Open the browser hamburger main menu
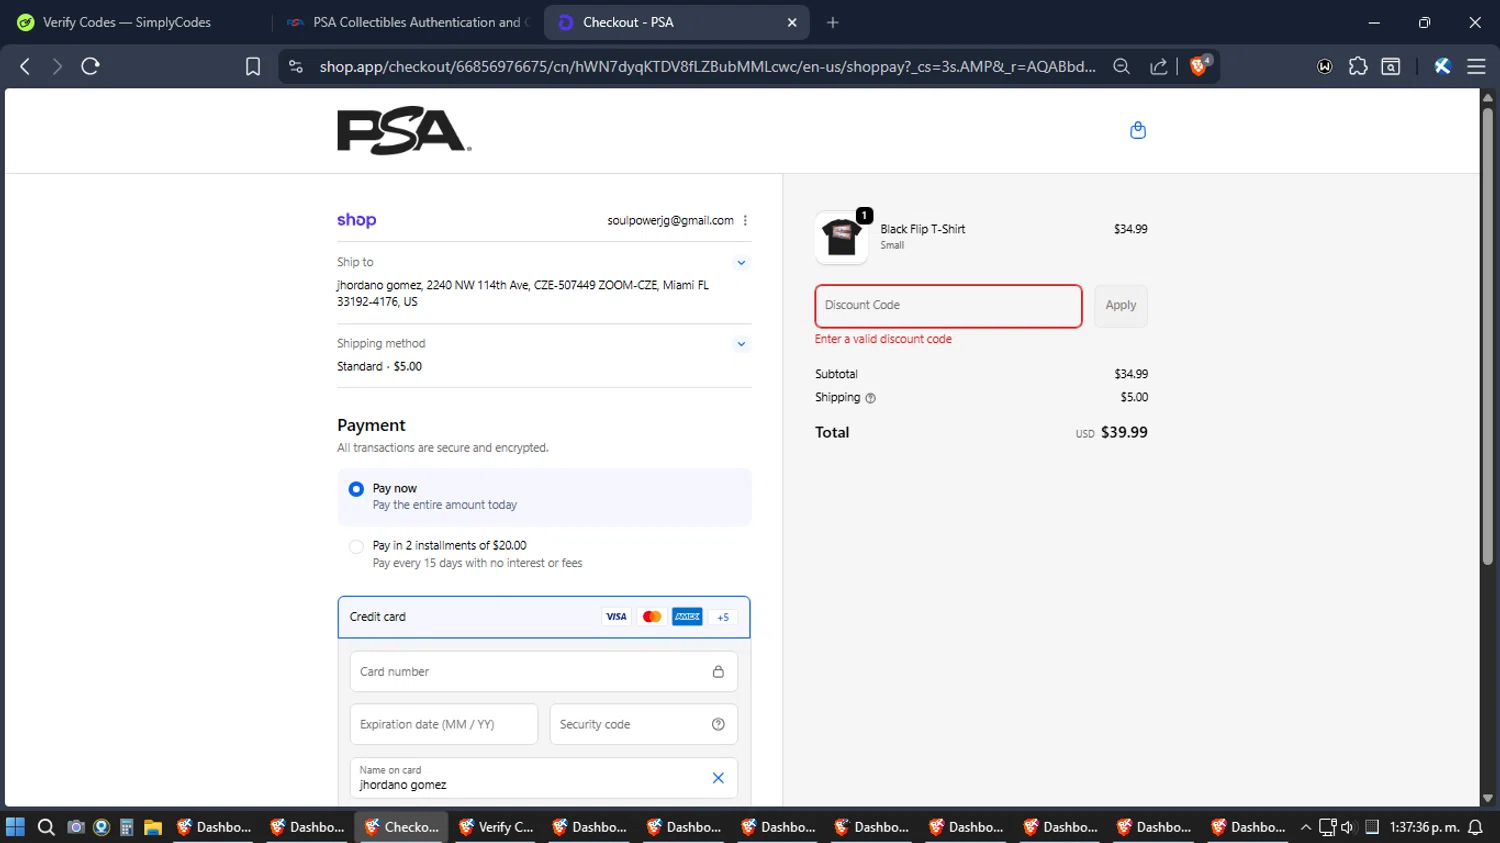1500x843 pixels. (x=1476, y=66)
